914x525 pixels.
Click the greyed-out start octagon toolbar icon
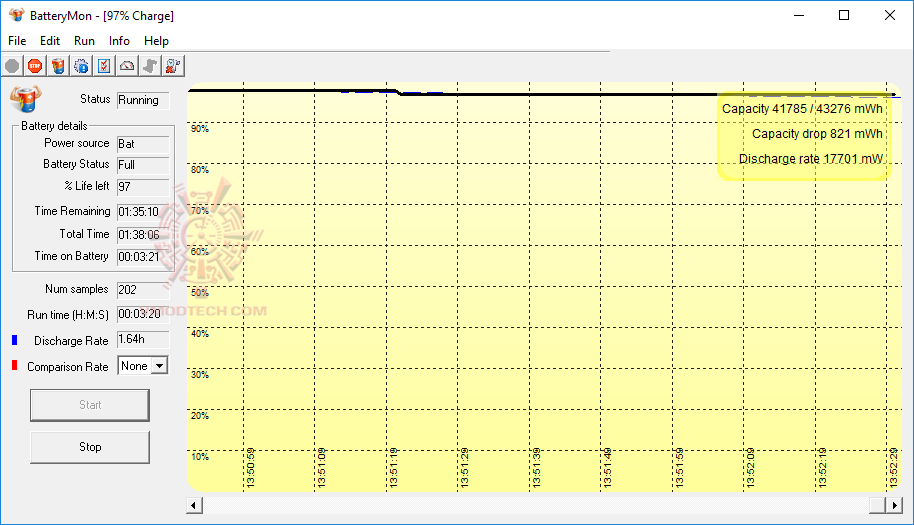[12, 66]
